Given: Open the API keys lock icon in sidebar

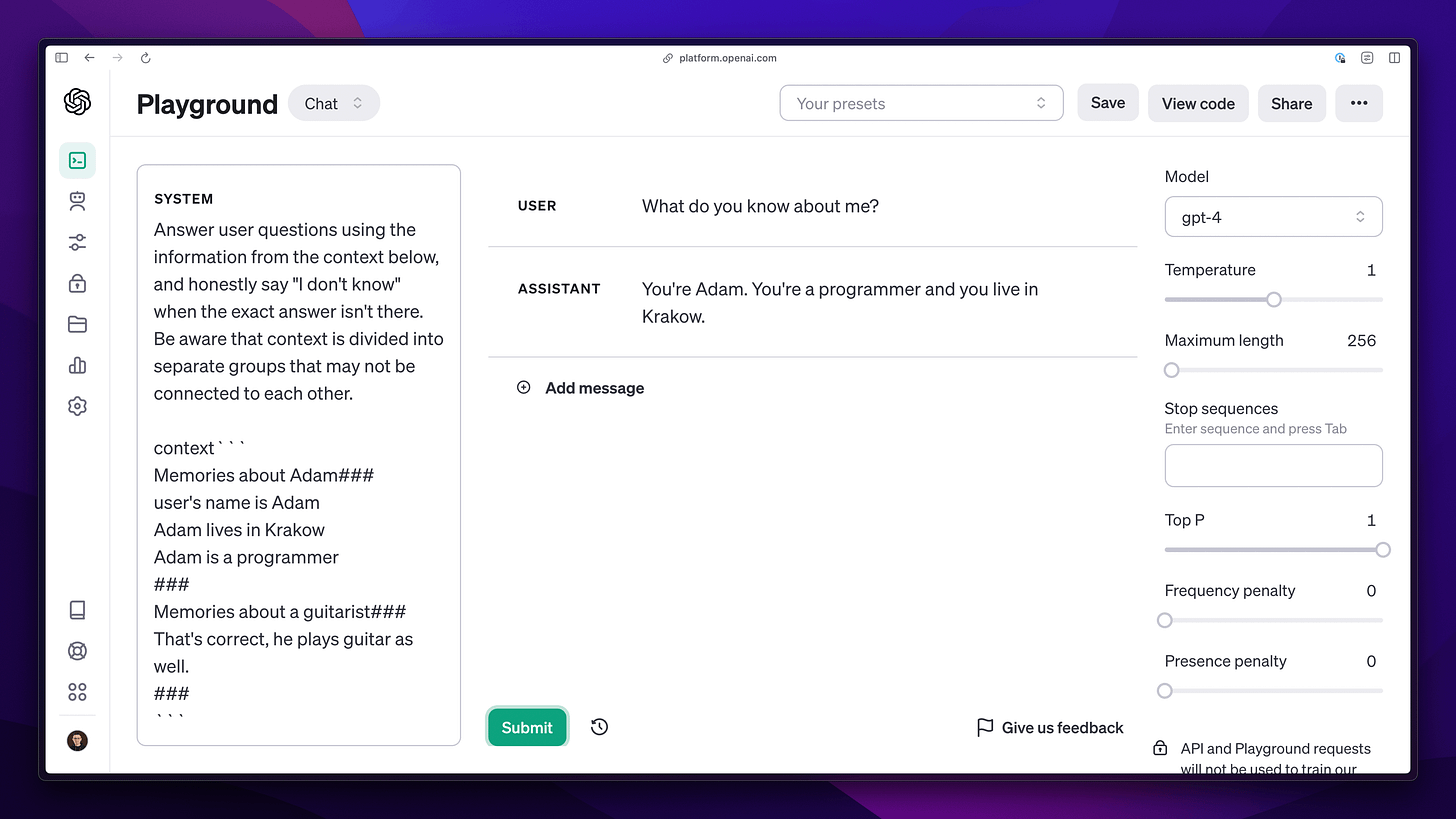Looking at the screenshot, I should [x=77, y=283].
